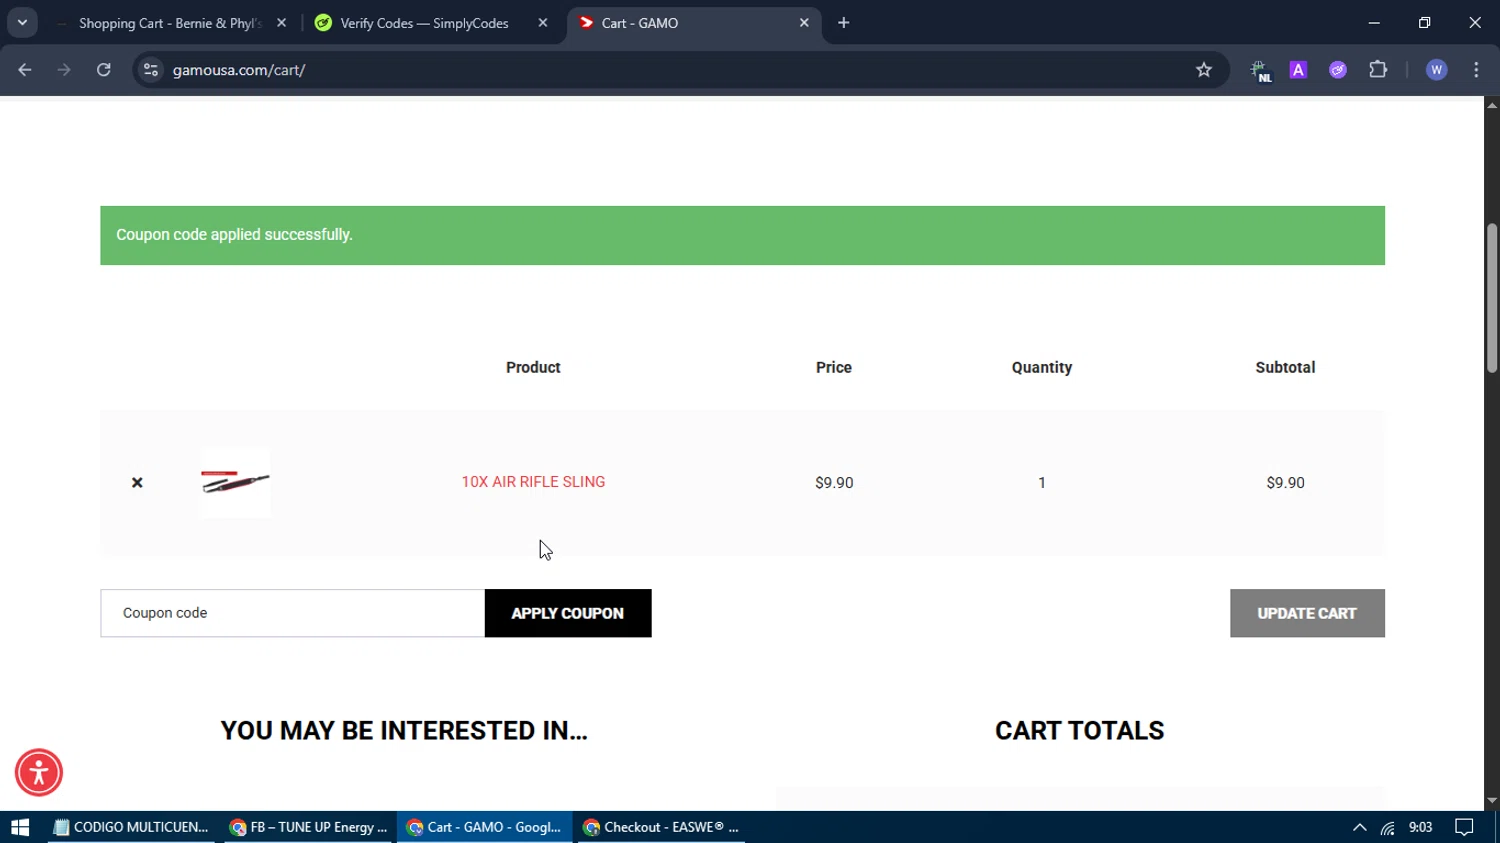The height and width of the screenshot is (843, 1500).
Task: Click the 'Coupon code applied successfully.' message
Action: [234, 235]
